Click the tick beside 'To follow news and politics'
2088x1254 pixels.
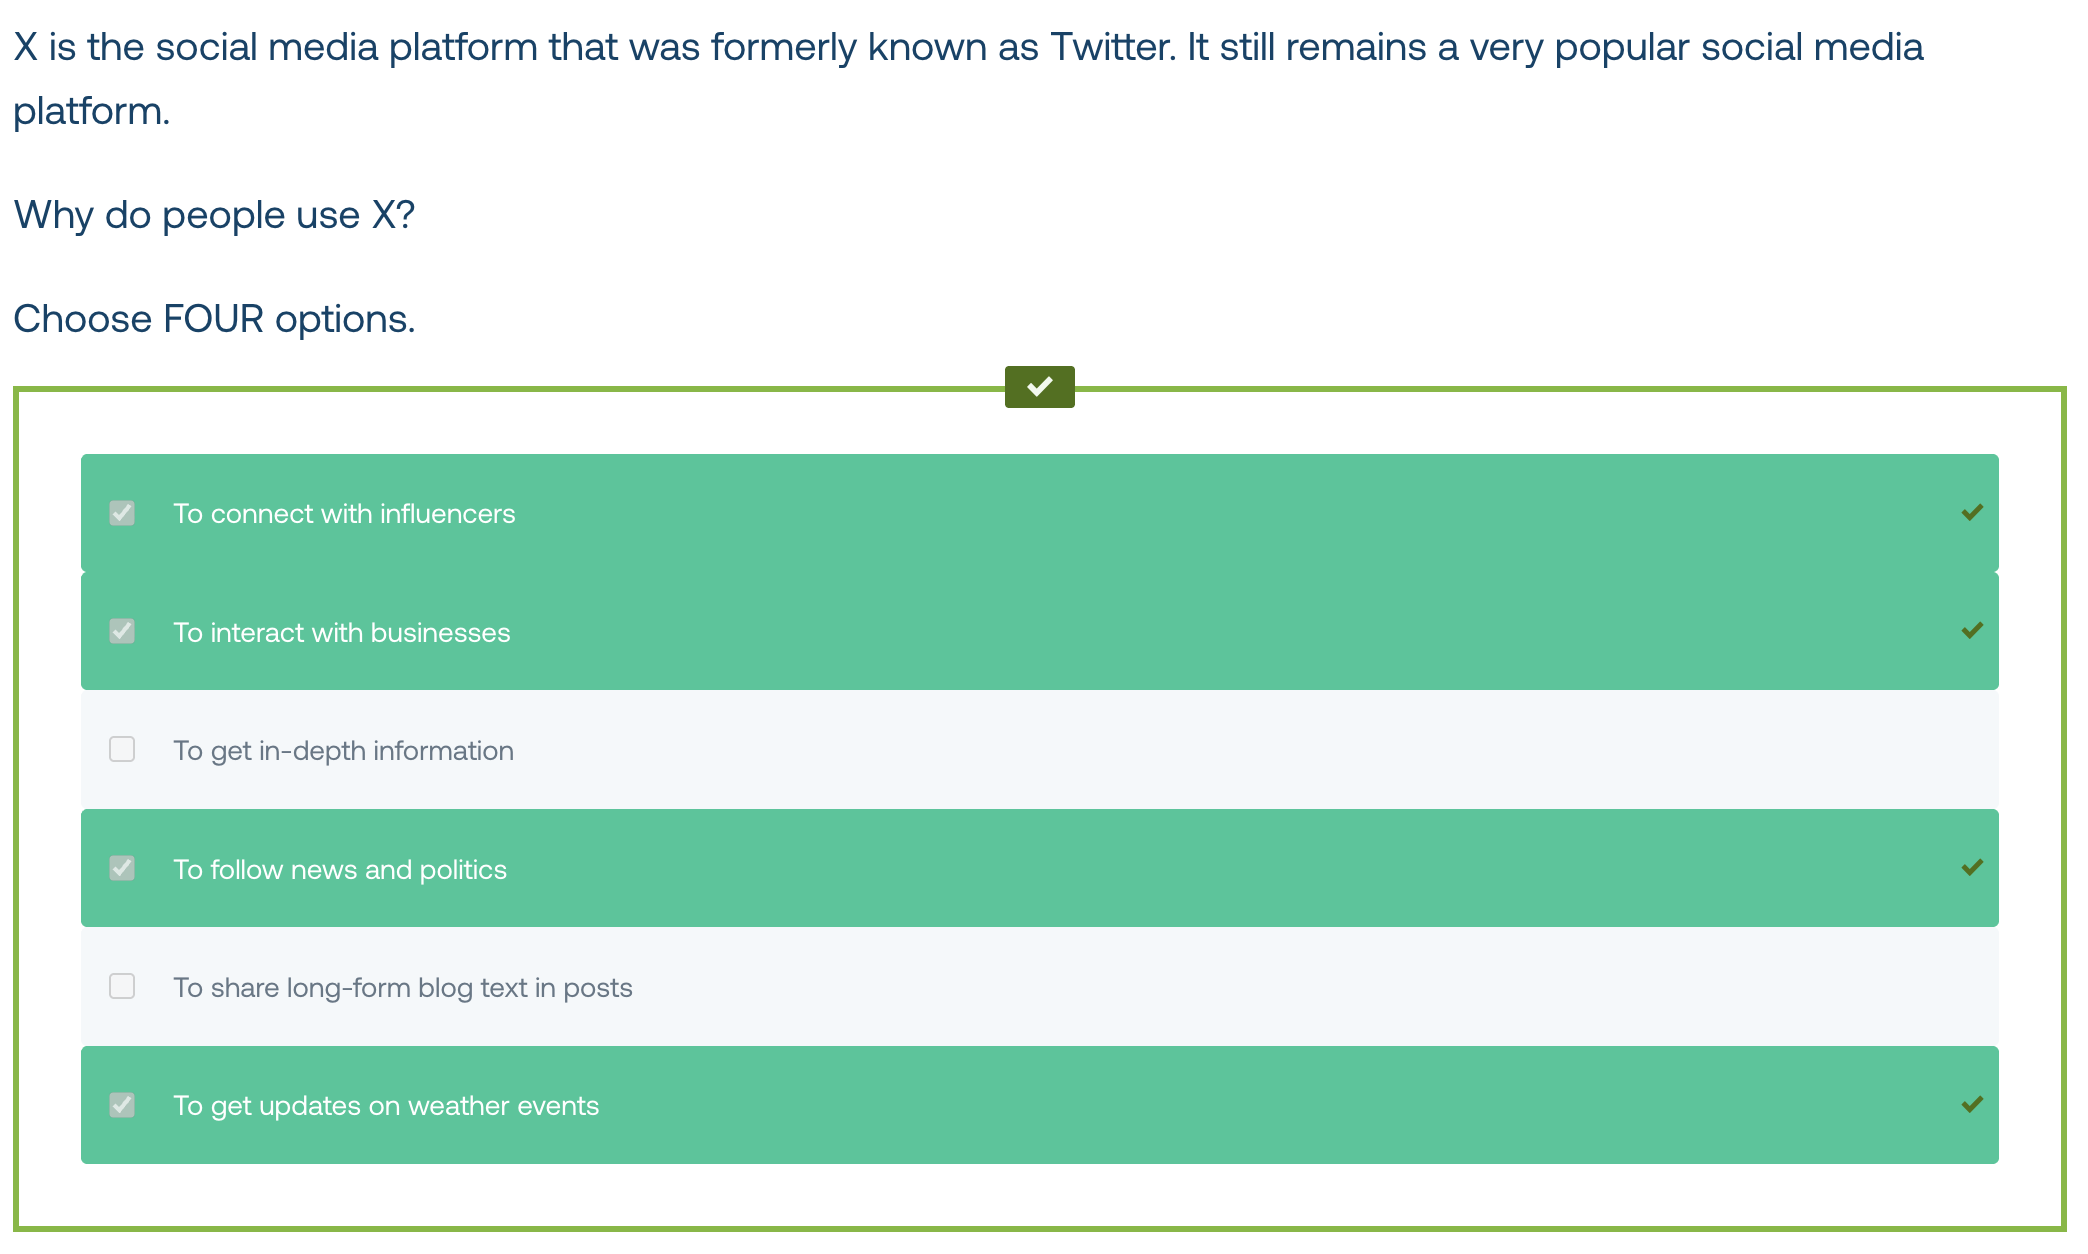click(1971, 868)
